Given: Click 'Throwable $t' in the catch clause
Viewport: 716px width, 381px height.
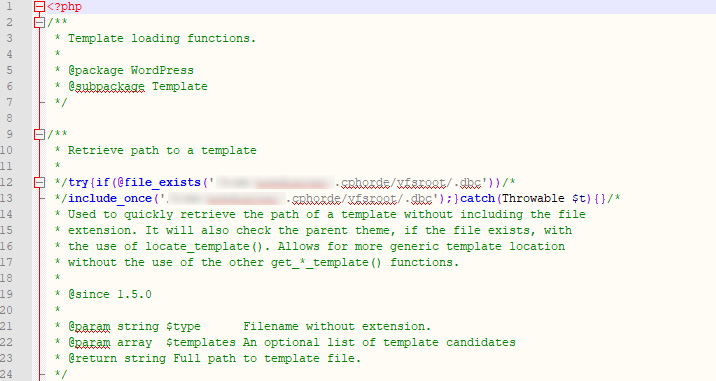Looking at the screenshot, I should tap(544, 198).
